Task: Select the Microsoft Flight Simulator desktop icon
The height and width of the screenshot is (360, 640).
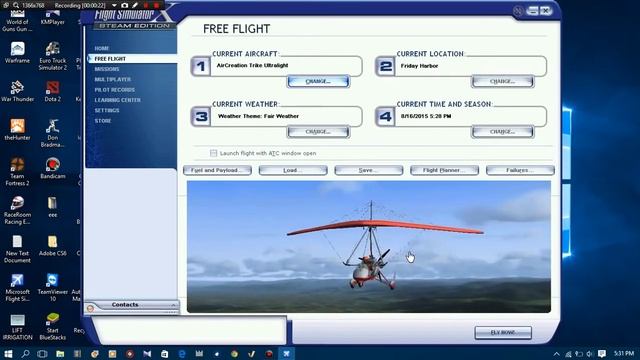Action: (x=17, y=288)
